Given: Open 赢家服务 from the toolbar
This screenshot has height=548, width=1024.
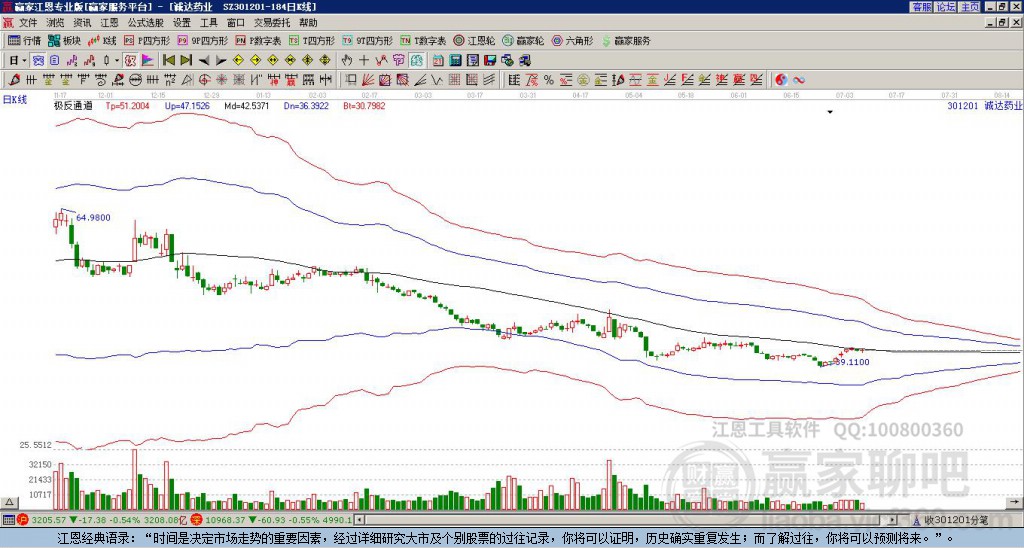Looking at the screenshot, I should point(626,40).
